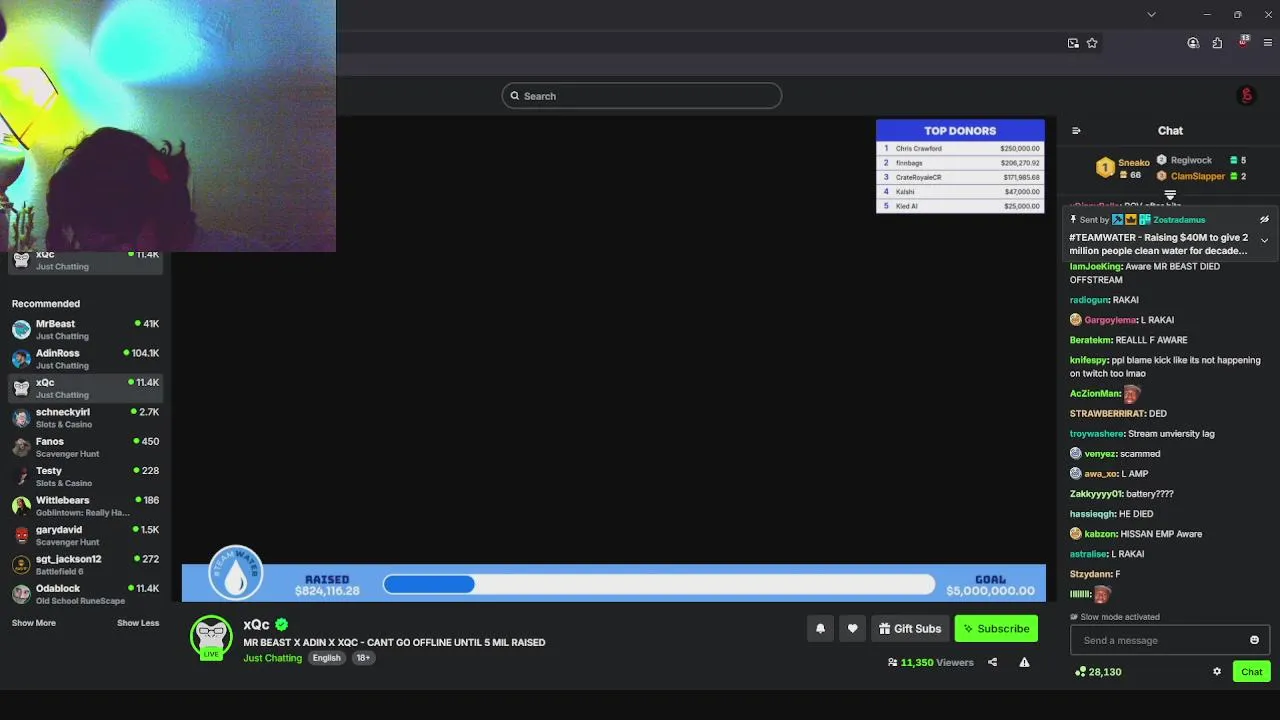The image size is (1280, 720).
Task: Click the fundraiser progress bar
Action: [659, 584]
